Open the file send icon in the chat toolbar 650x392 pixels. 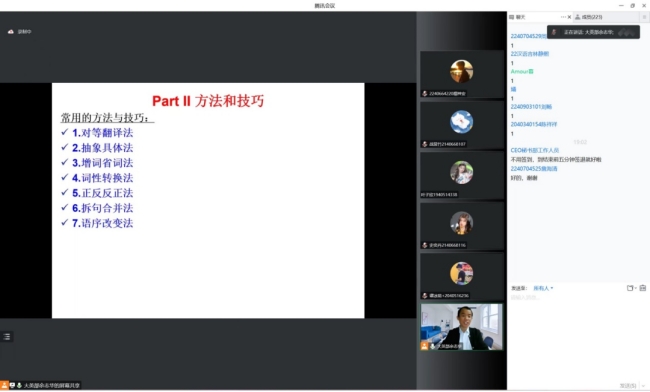[x=630, y=288]
